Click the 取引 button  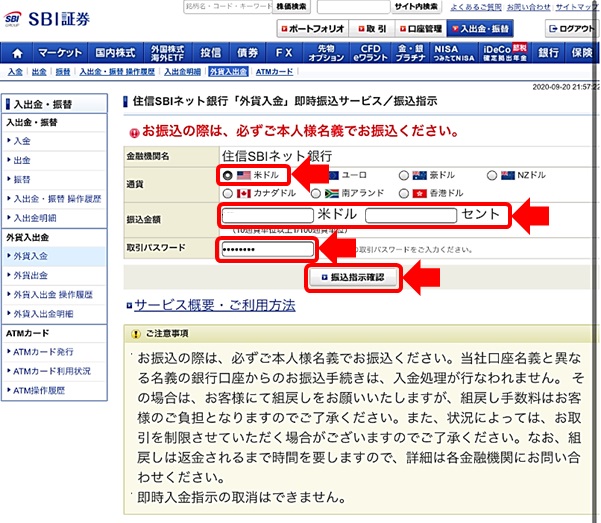point(372,29)
